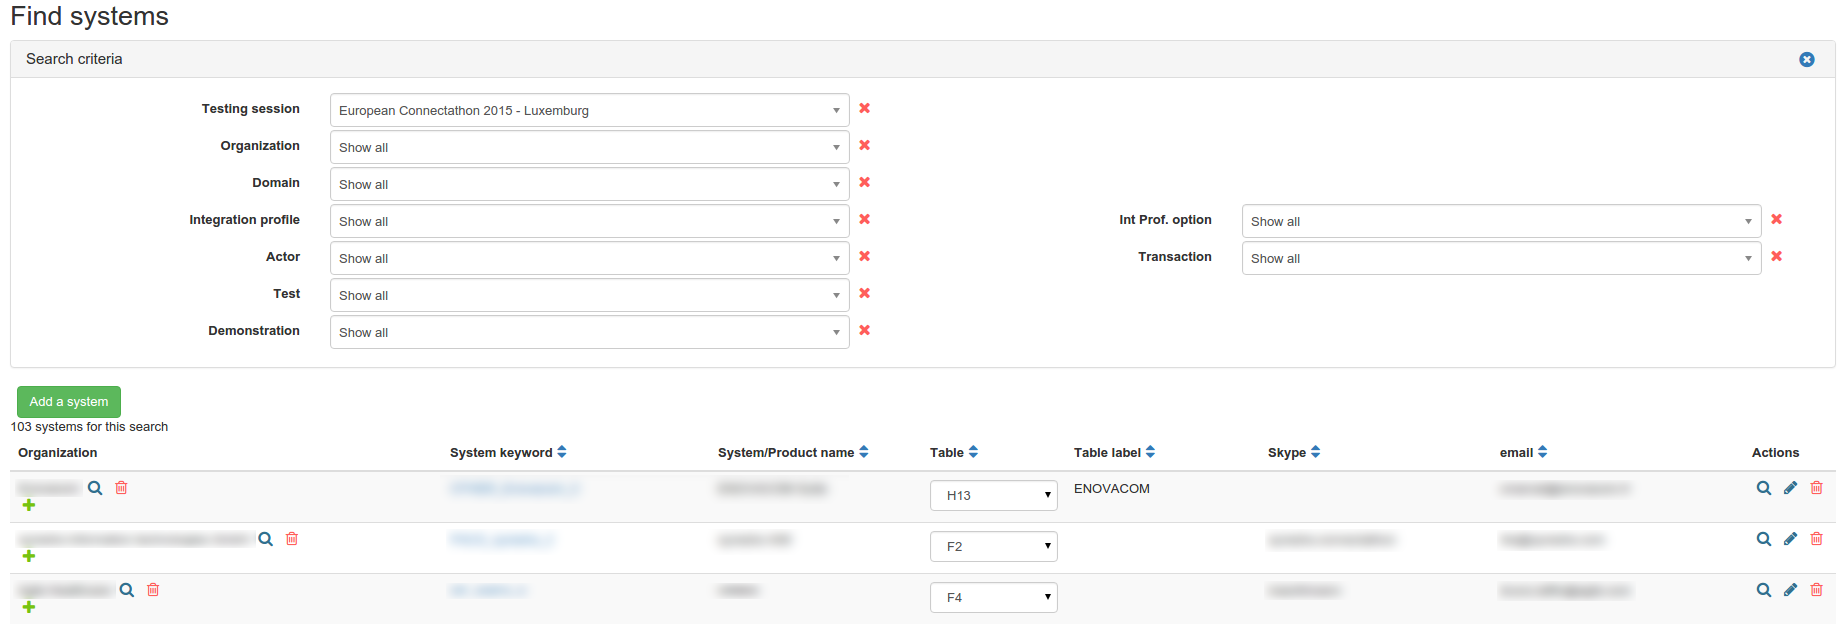Image resolution: width=1841 pixels, height=624 pixels.
Task: Clear the Transaction filter
Action: 1776,257
